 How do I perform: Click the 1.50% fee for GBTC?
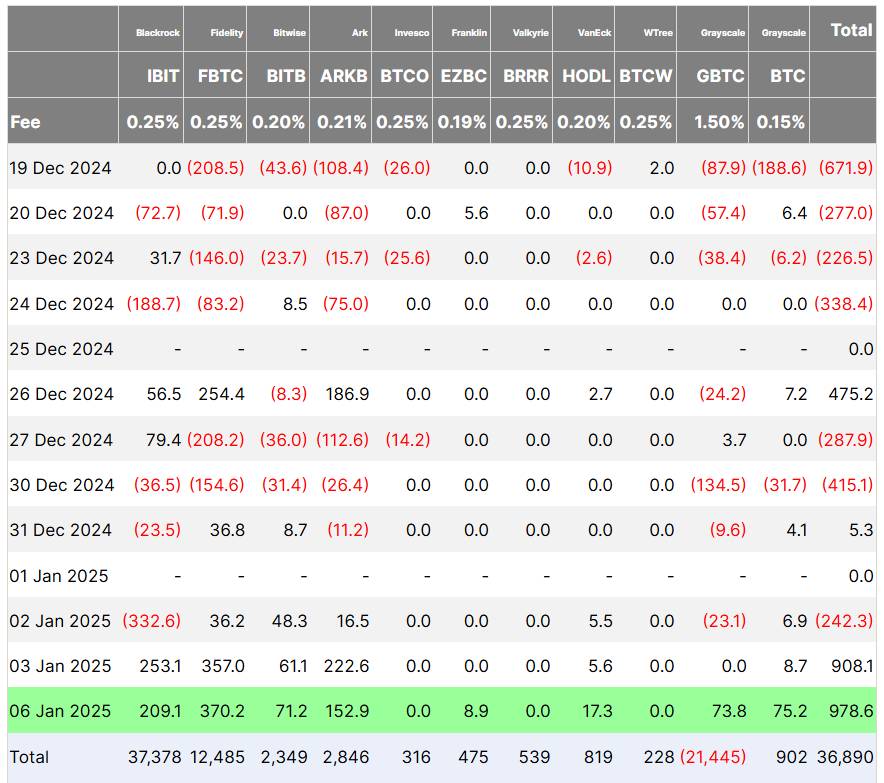point(719,122)
